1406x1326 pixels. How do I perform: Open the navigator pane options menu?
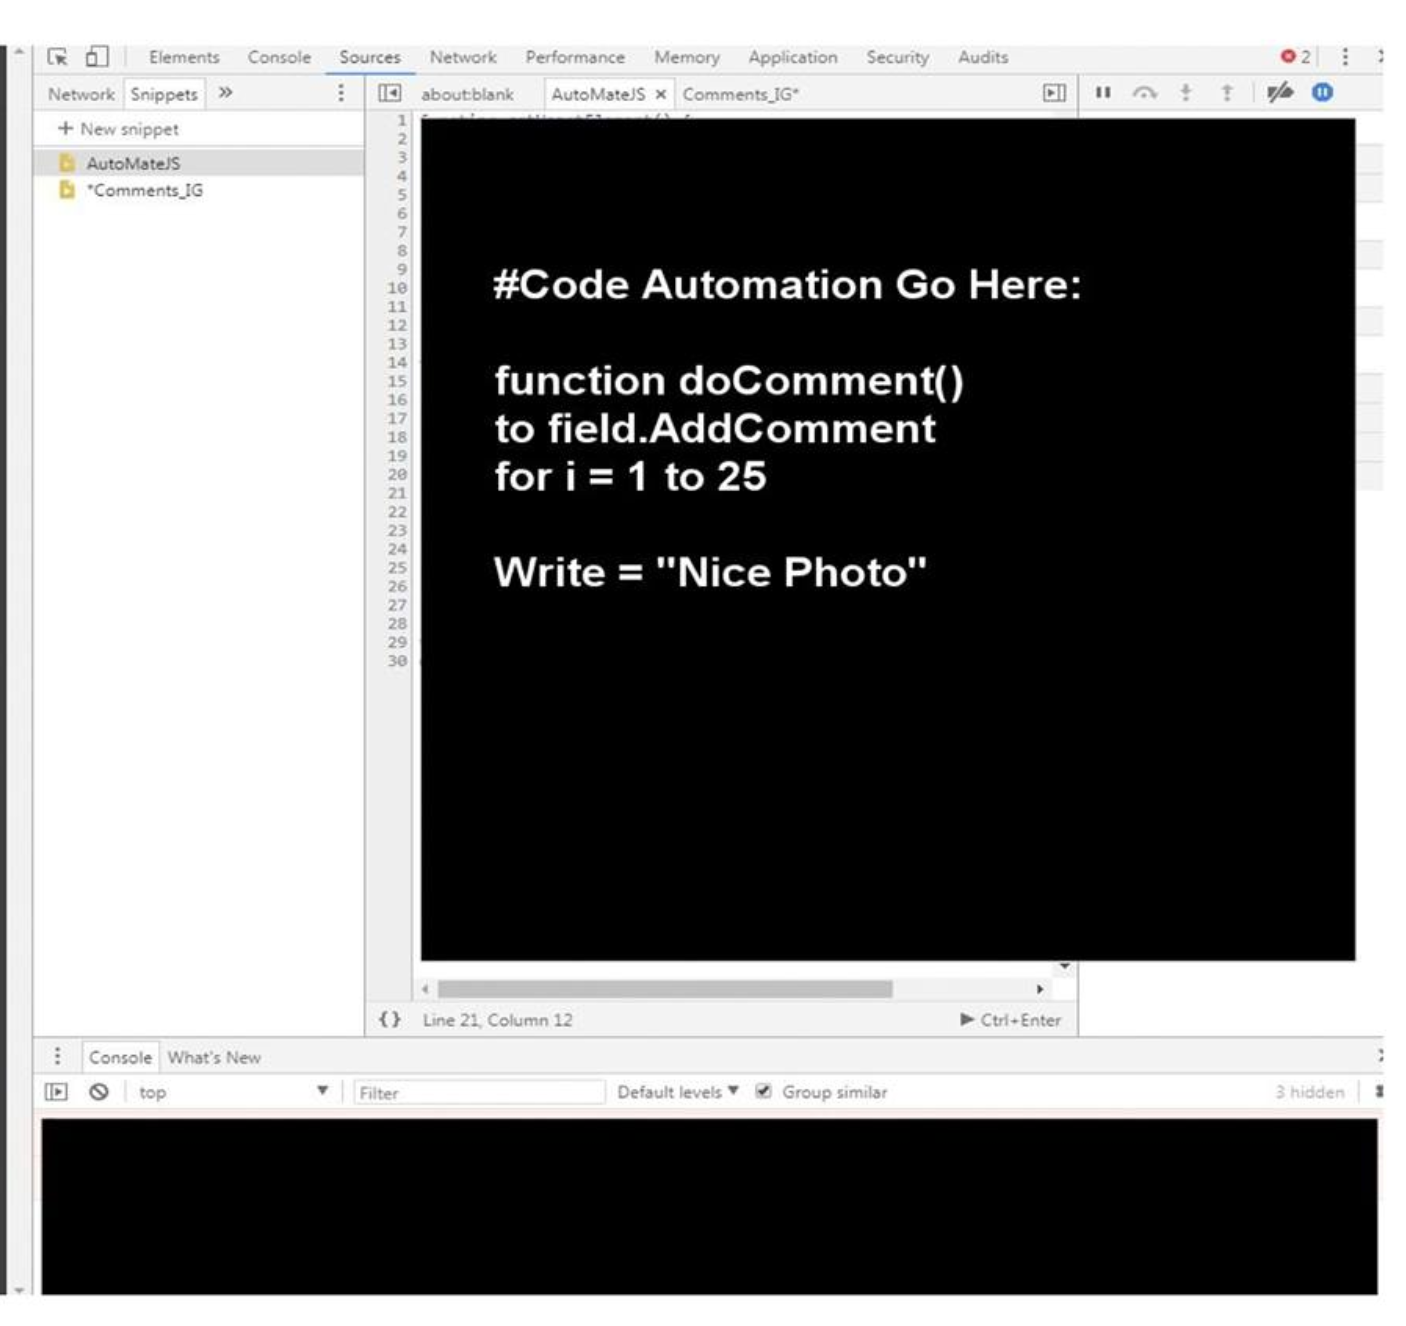tap(341, 93)
